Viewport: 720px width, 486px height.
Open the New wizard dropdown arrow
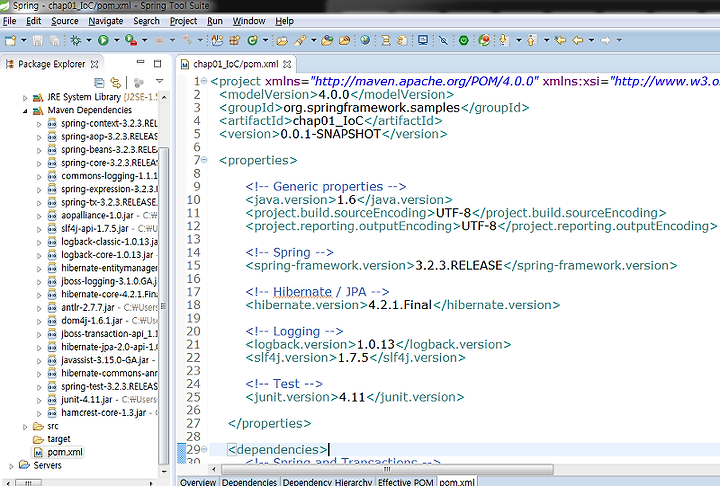coord(24,40)
